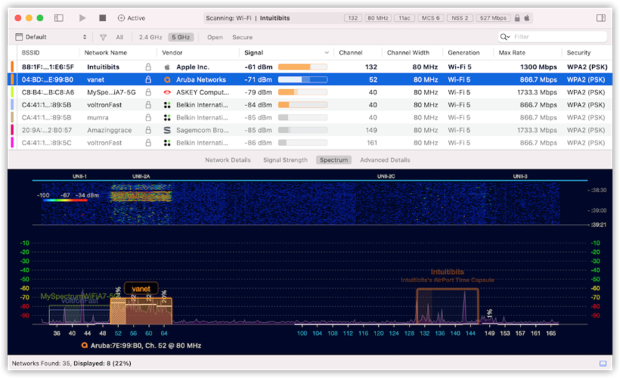This screenshot has height=378, width=620.
Task: Click the Belkin vendor icon in mumra row
Action: pyautogui.click(x=167, y=118)
